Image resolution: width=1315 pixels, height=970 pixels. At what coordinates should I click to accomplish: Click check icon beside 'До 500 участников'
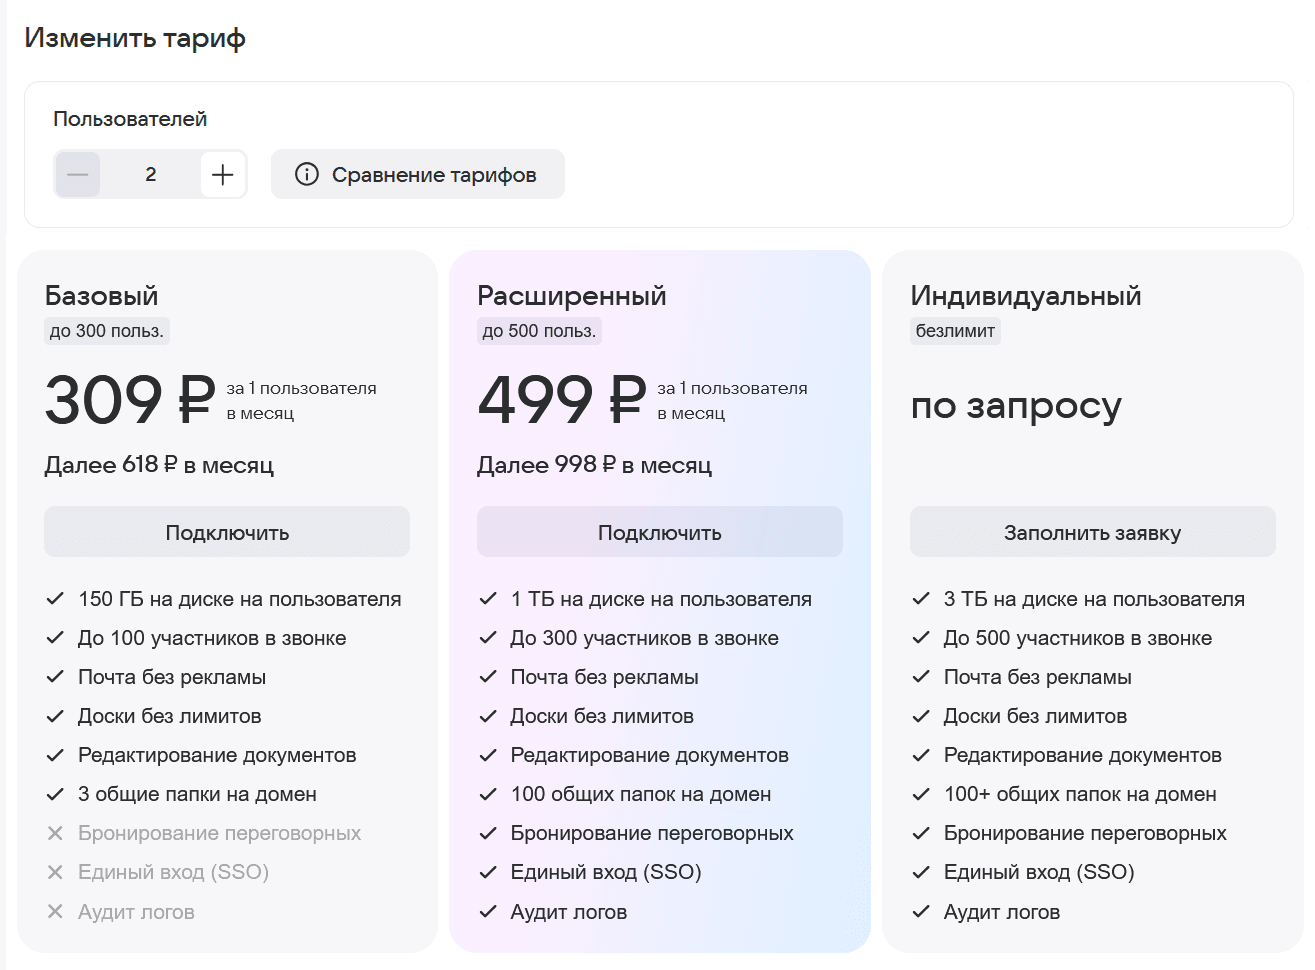point(921,638)
